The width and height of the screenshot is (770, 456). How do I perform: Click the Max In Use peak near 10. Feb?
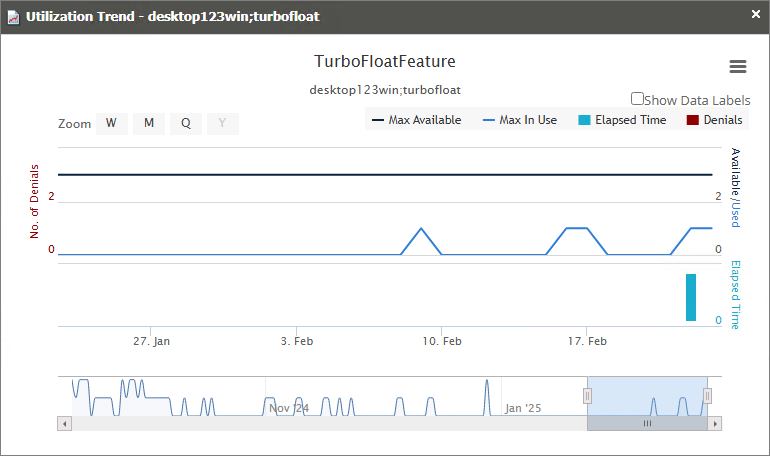[x=421, y=228]
